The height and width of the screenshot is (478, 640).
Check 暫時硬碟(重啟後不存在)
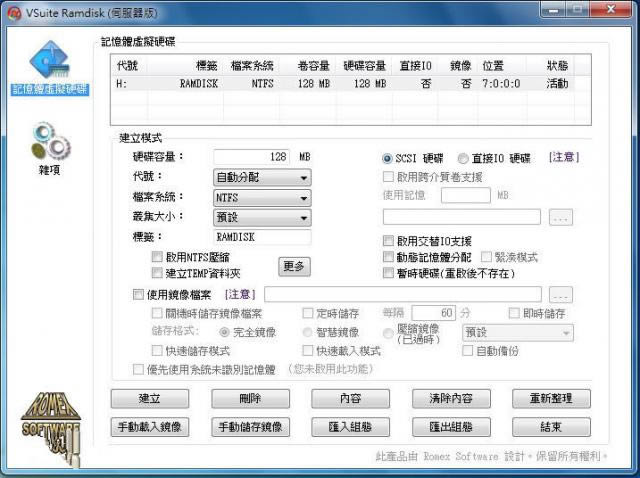[388, 273]
